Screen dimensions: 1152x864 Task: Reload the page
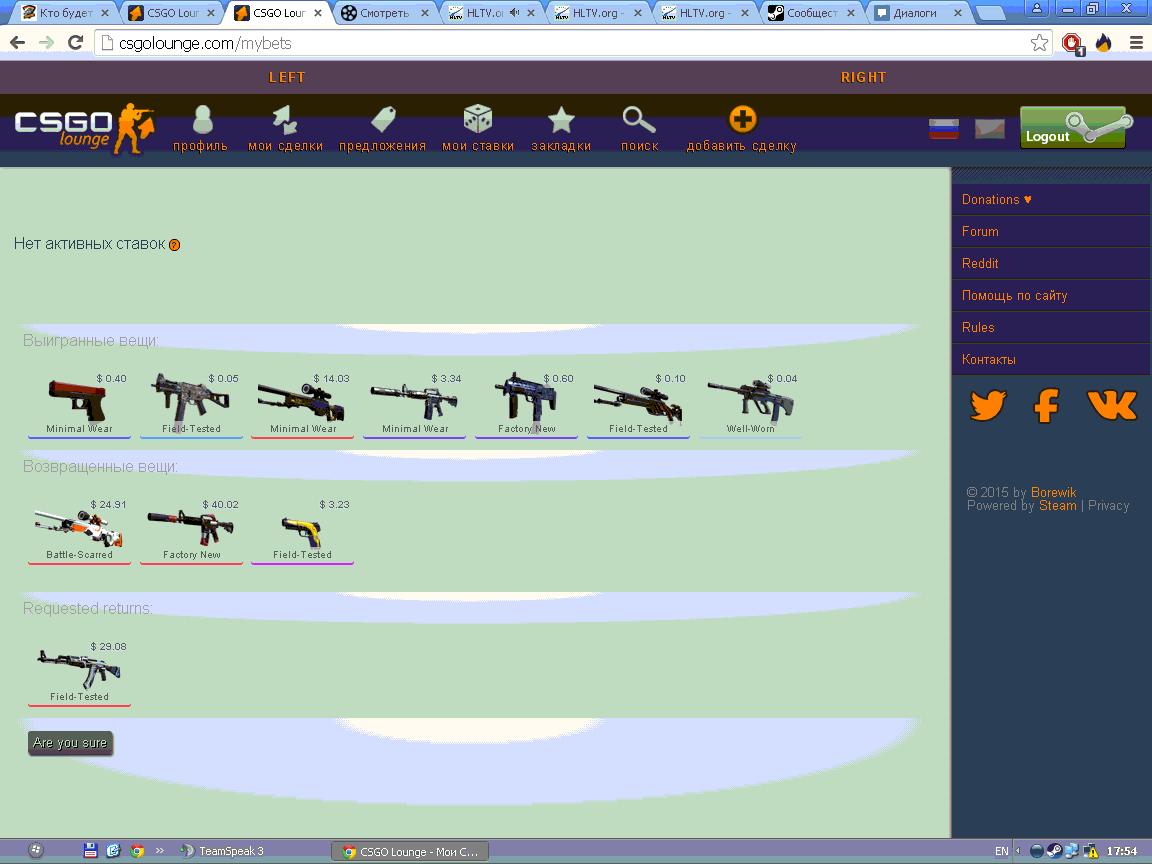[75, 43]
